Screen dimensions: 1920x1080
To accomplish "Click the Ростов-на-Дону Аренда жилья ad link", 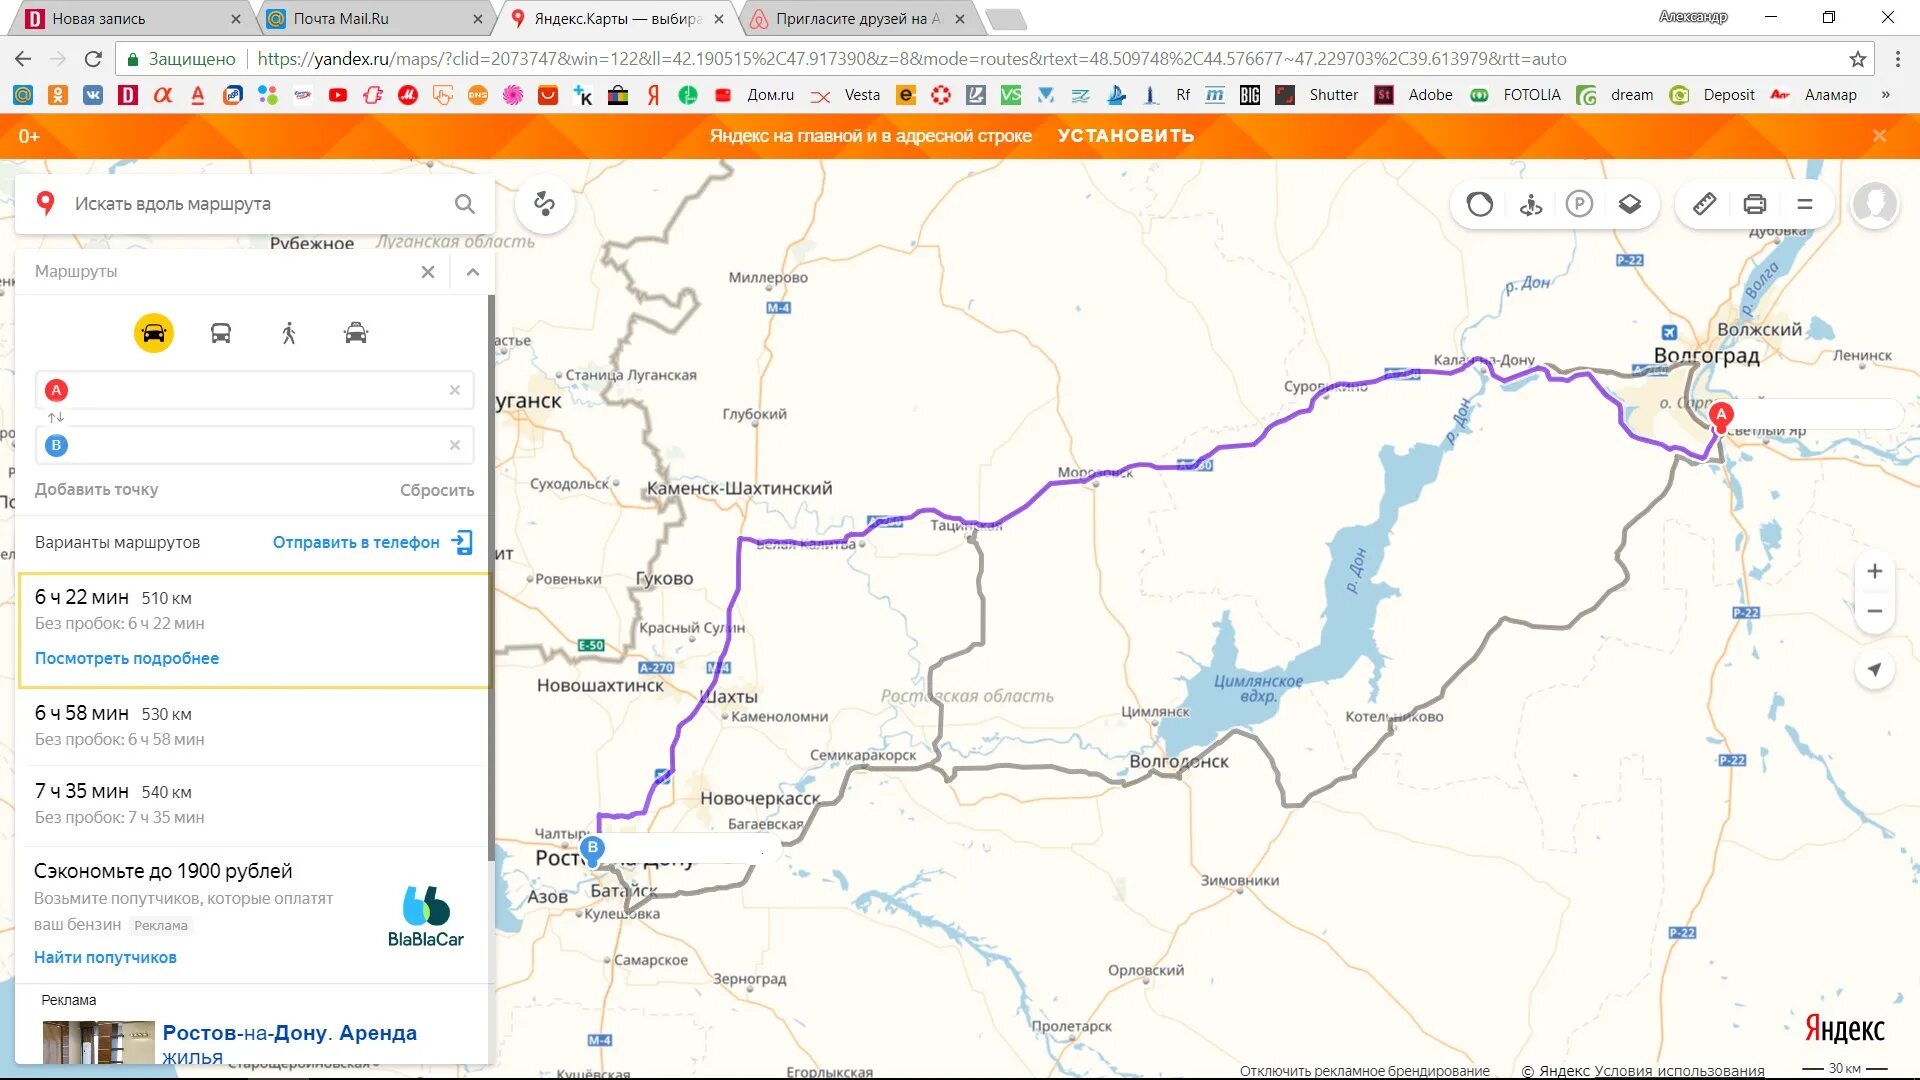I will [289, 1044].
